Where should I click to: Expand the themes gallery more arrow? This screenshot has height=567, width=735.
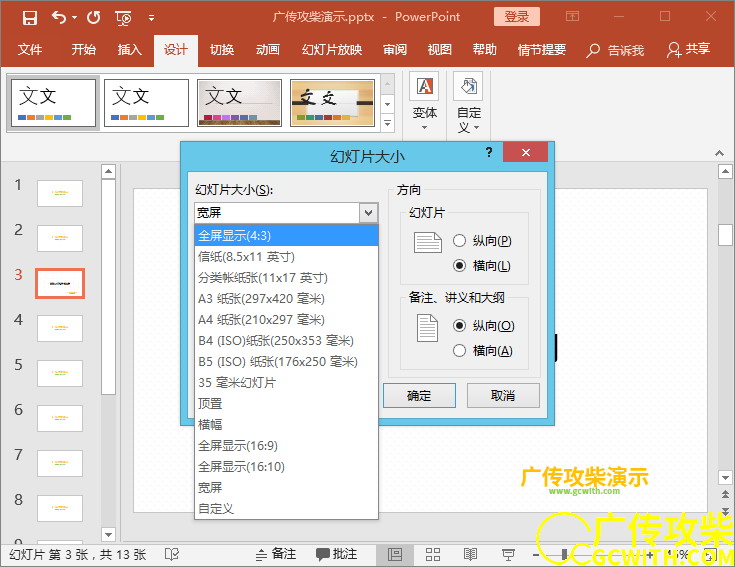pyautogui.click(x=387, y=123)
